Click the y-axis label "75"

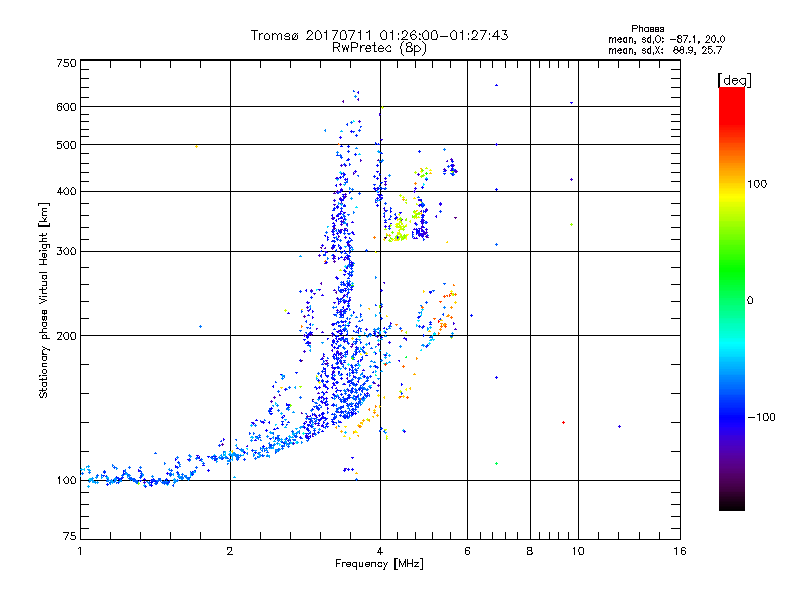[70, 536]
